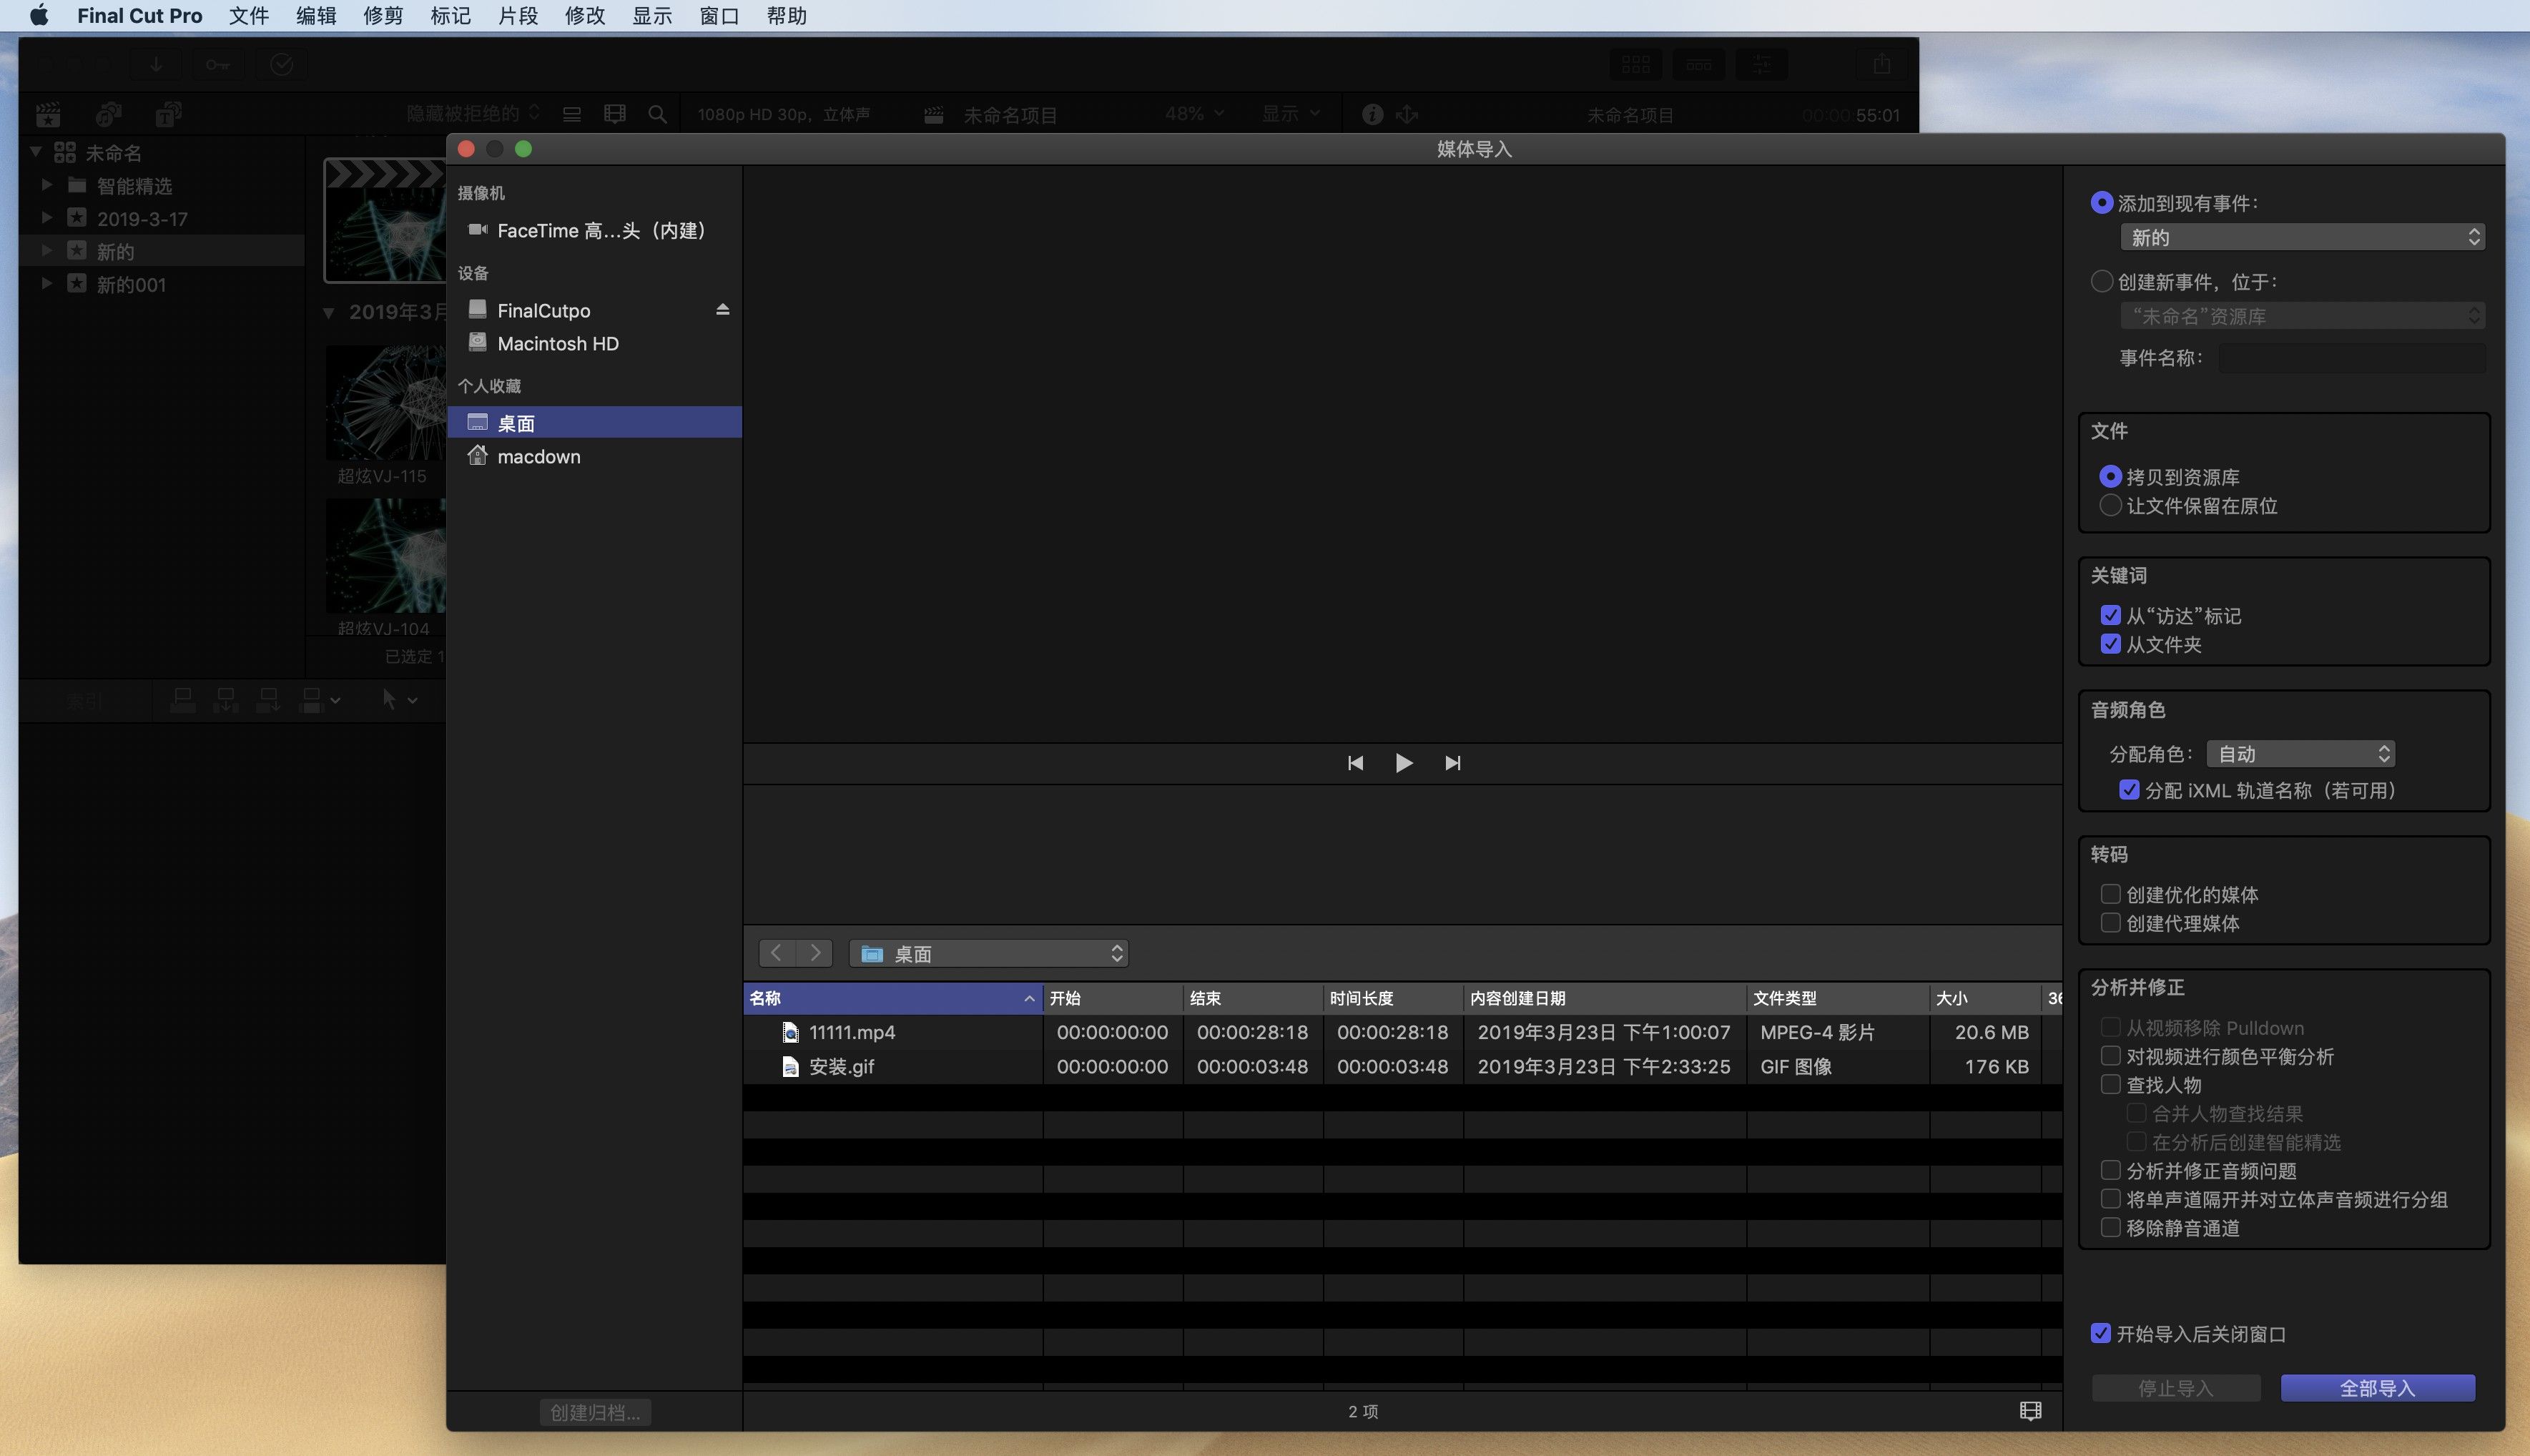This screenshot has width=2530, height=1456.
Task: Open the photos and audio sidebar icon
Action: coord(108,114)
